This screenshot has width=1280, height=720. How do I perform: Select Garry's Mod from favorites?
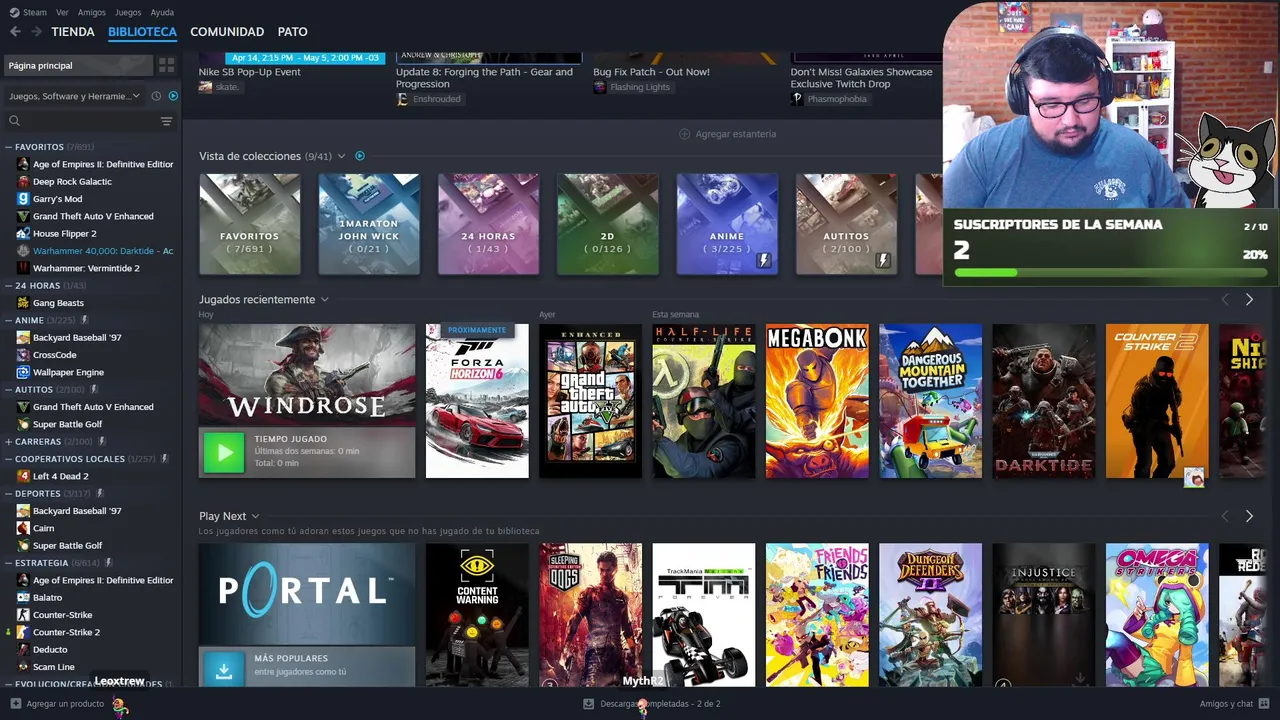click(57, 199)
